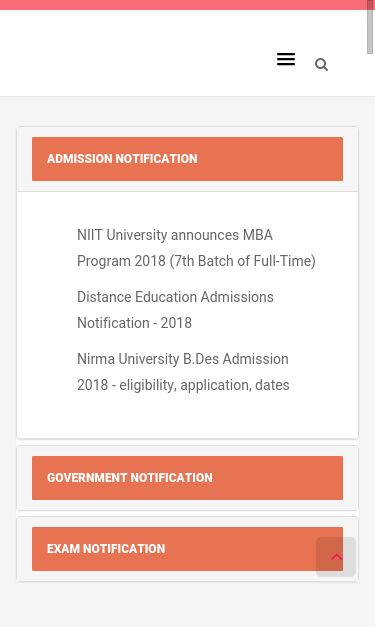Open NIIT University announces MBA link
Image resolution: width=375 pixels, height=627 pixels.
point(196,248)
